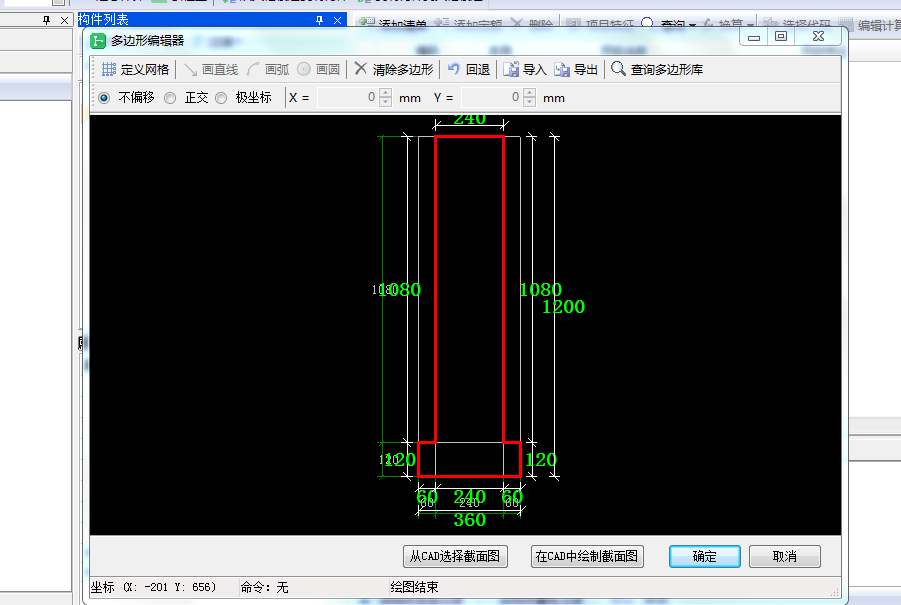901x605 pixels.
Task: Click the right 1080 height dimension
Action: (x=540, y=290)
